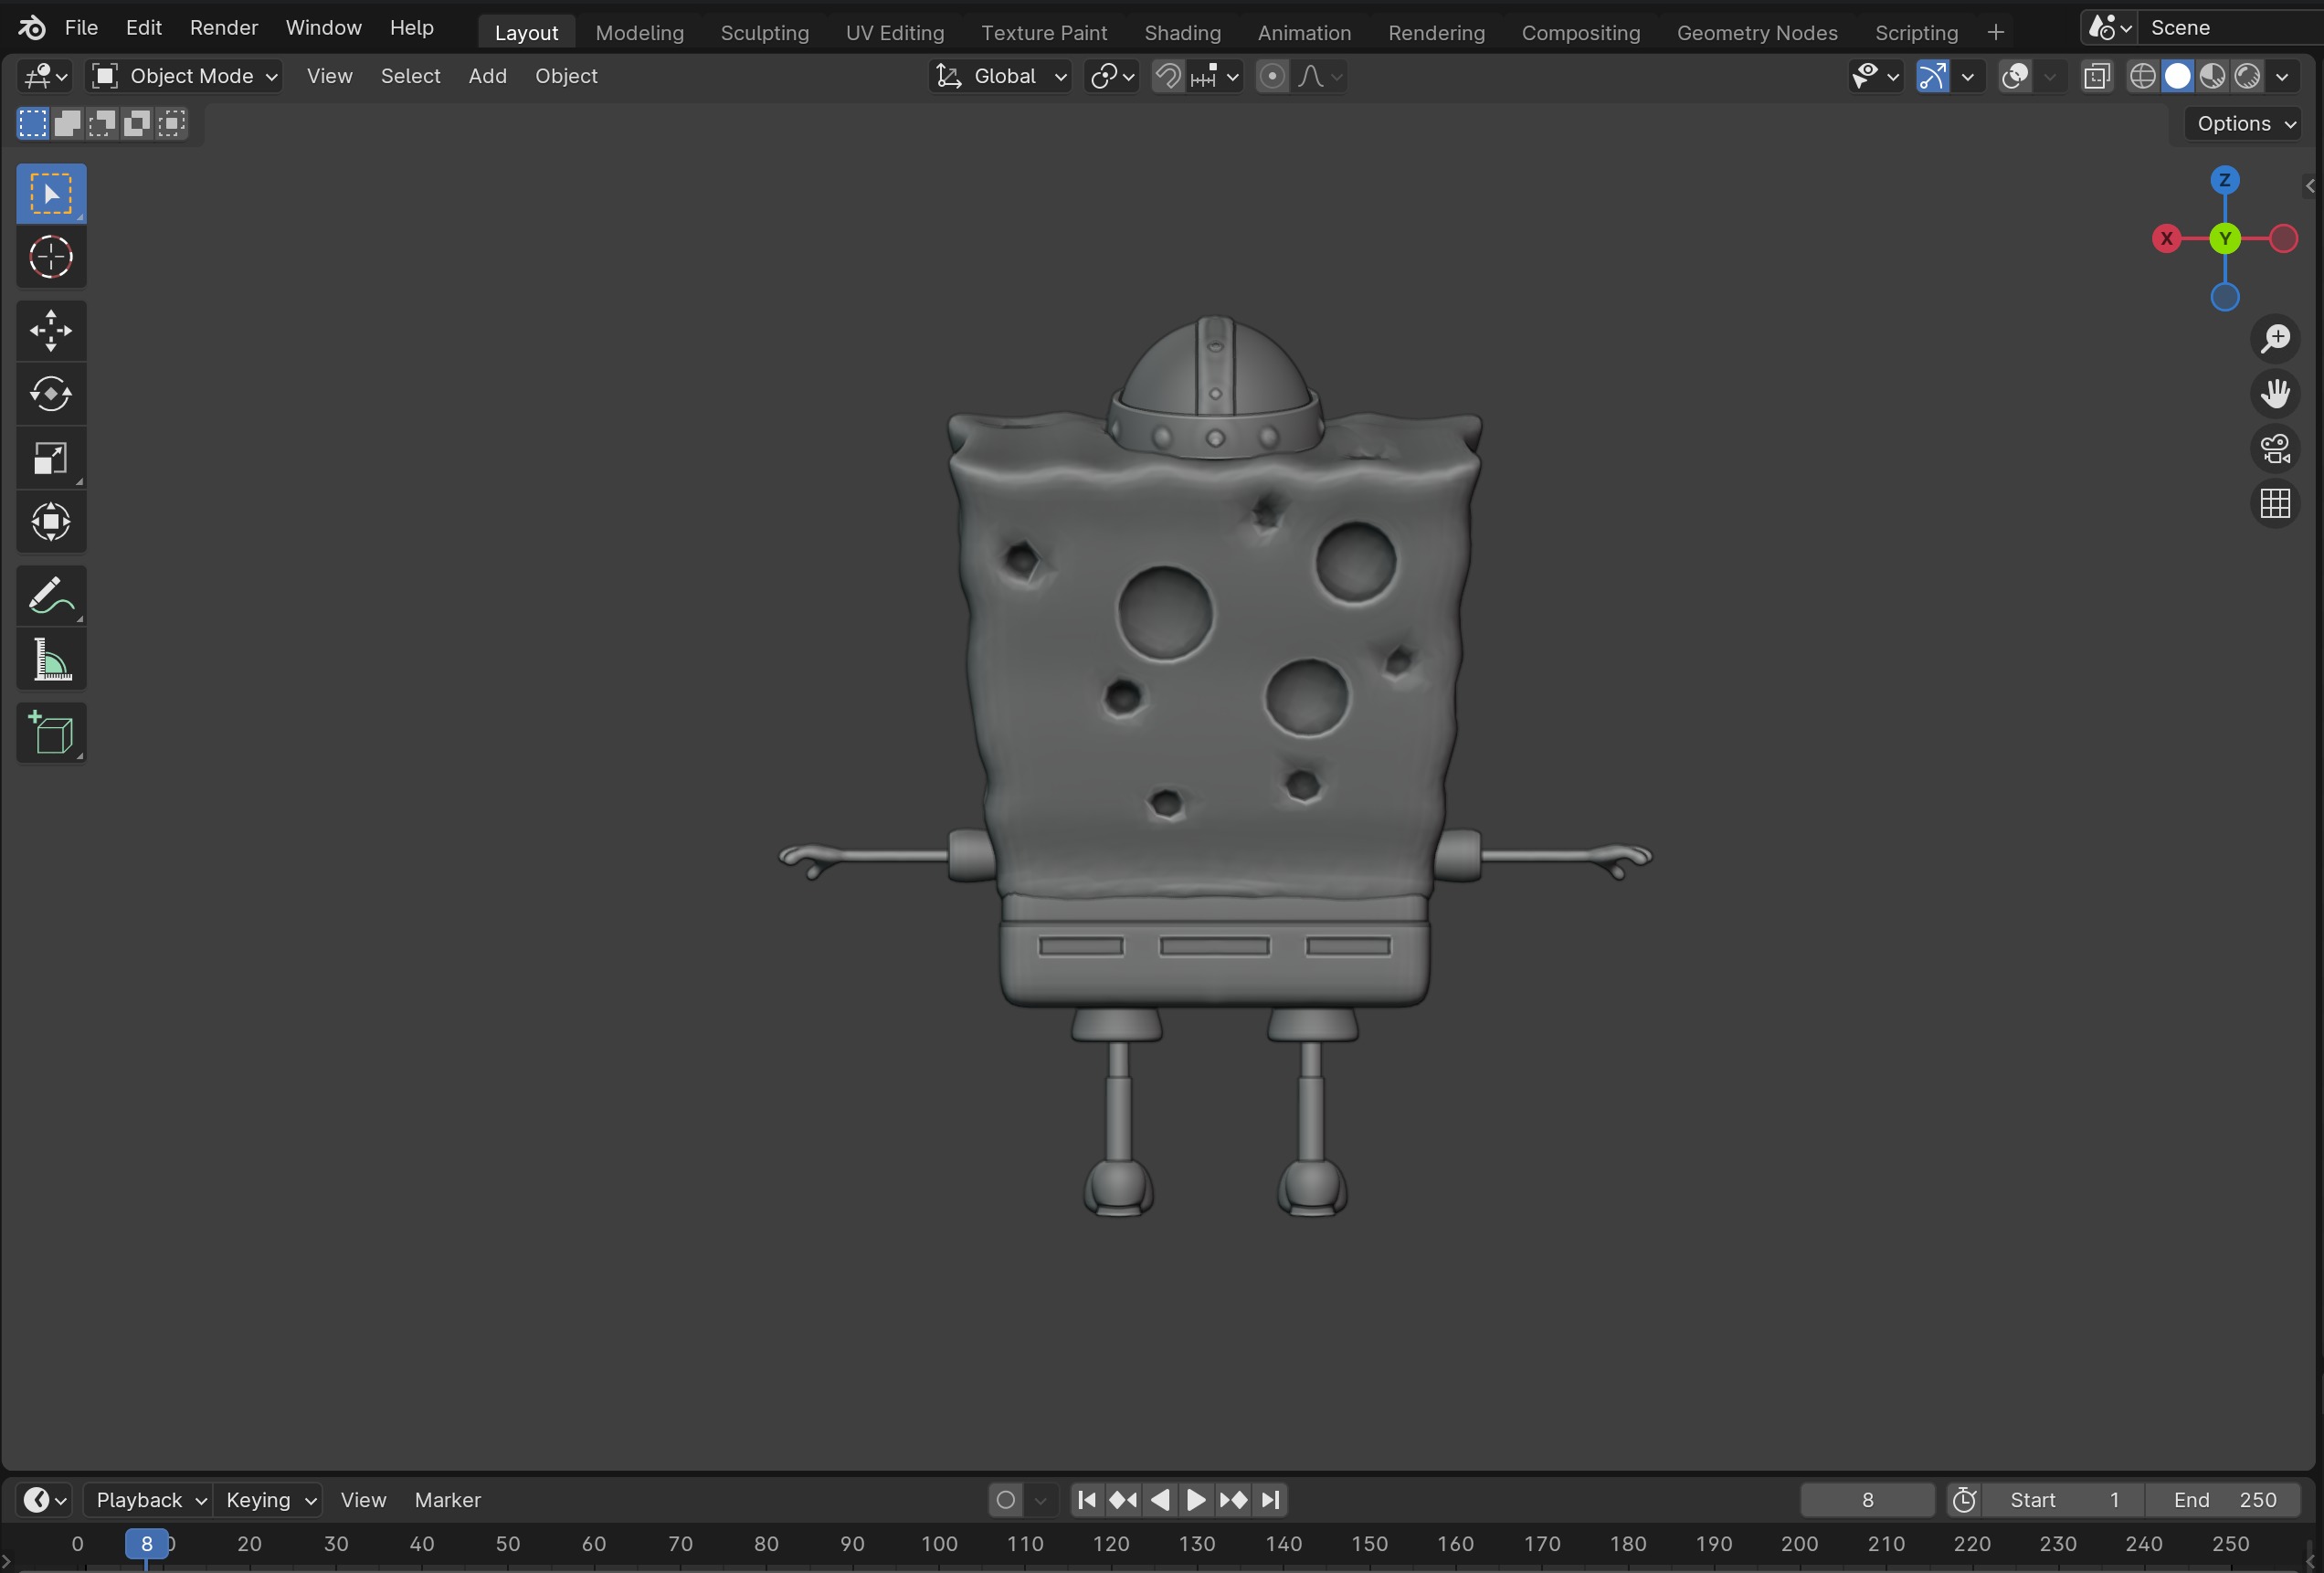Open the Global transform orientation dropdown
Screen dimensions: 2324x1573
1000,77
